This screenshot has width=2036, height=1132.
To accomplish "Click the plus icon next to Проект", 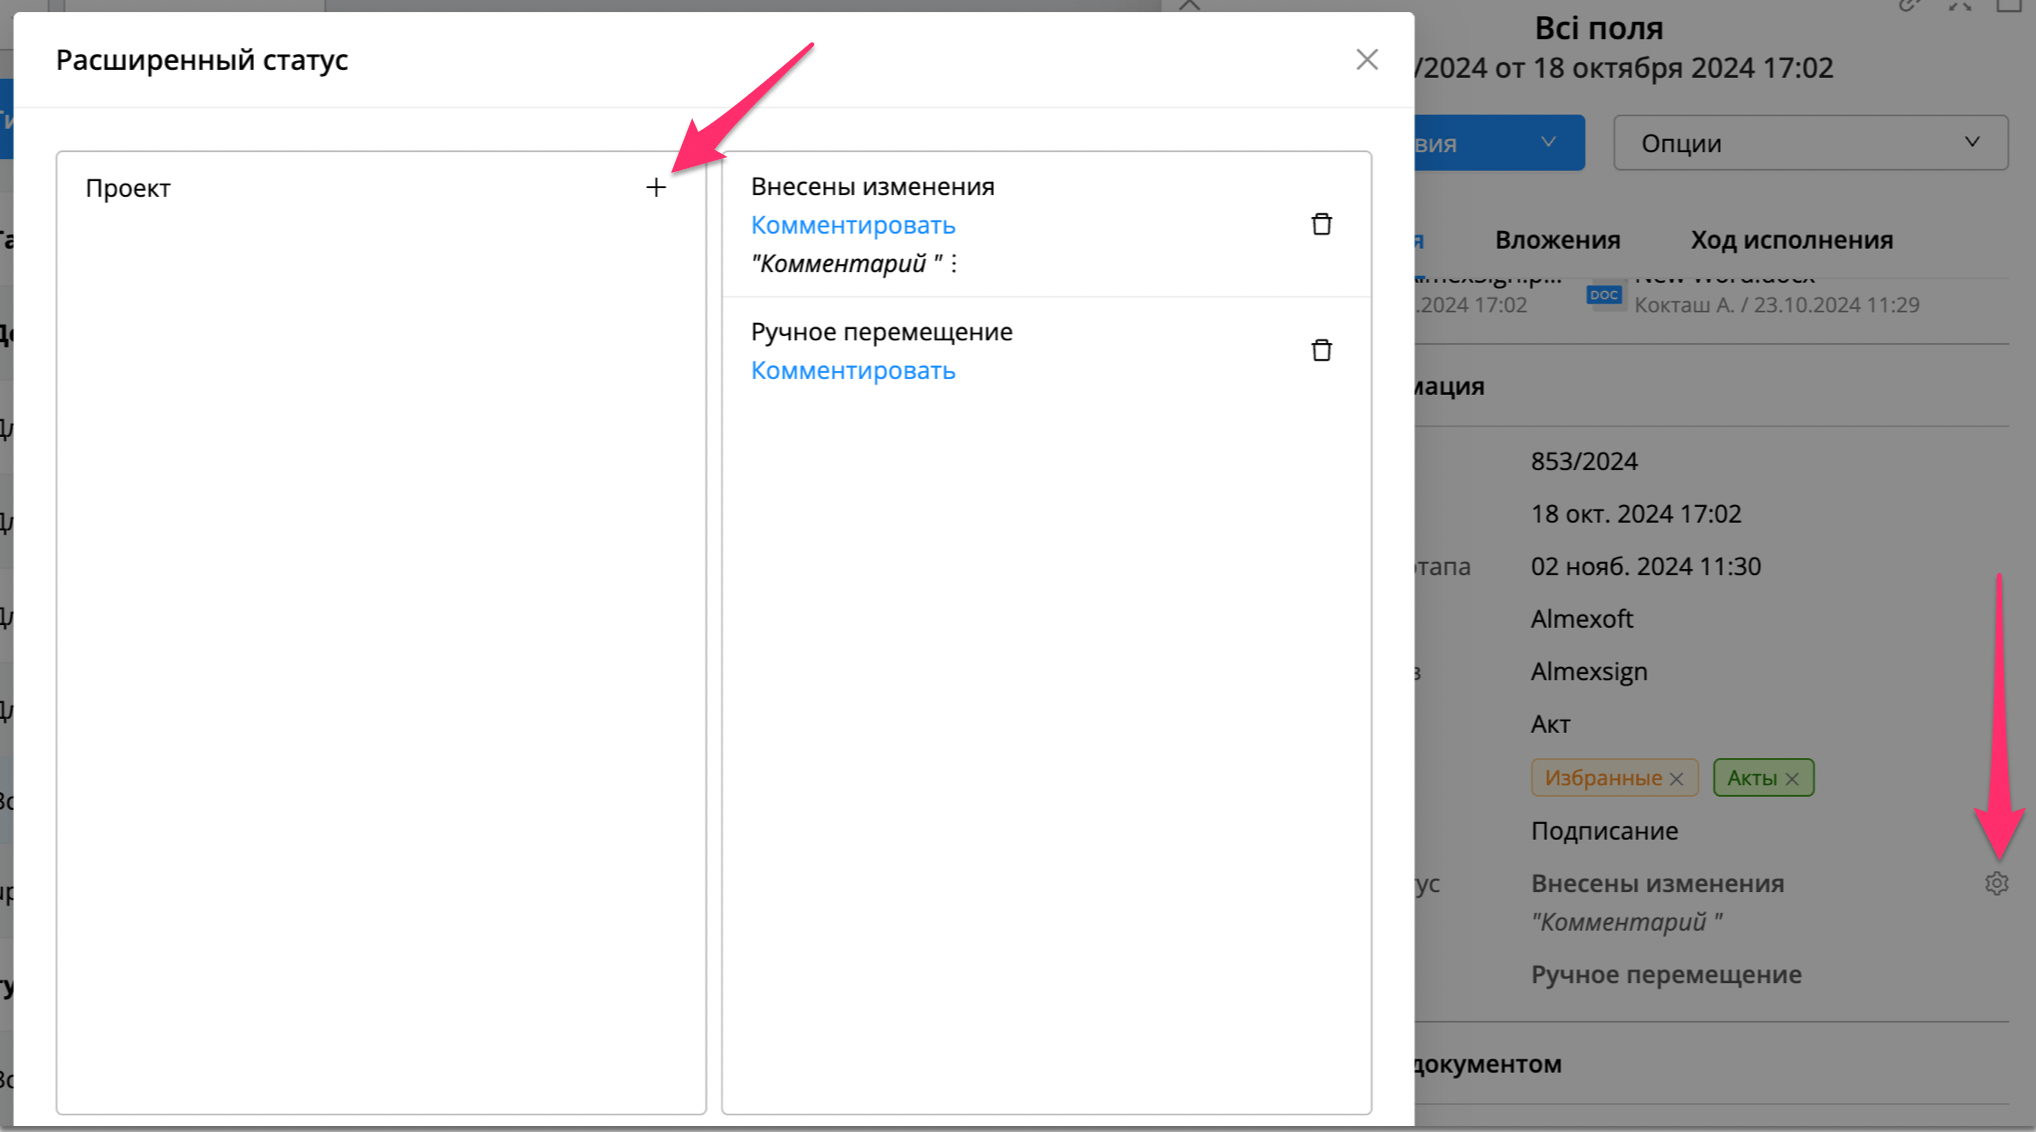I will (656, 187).
